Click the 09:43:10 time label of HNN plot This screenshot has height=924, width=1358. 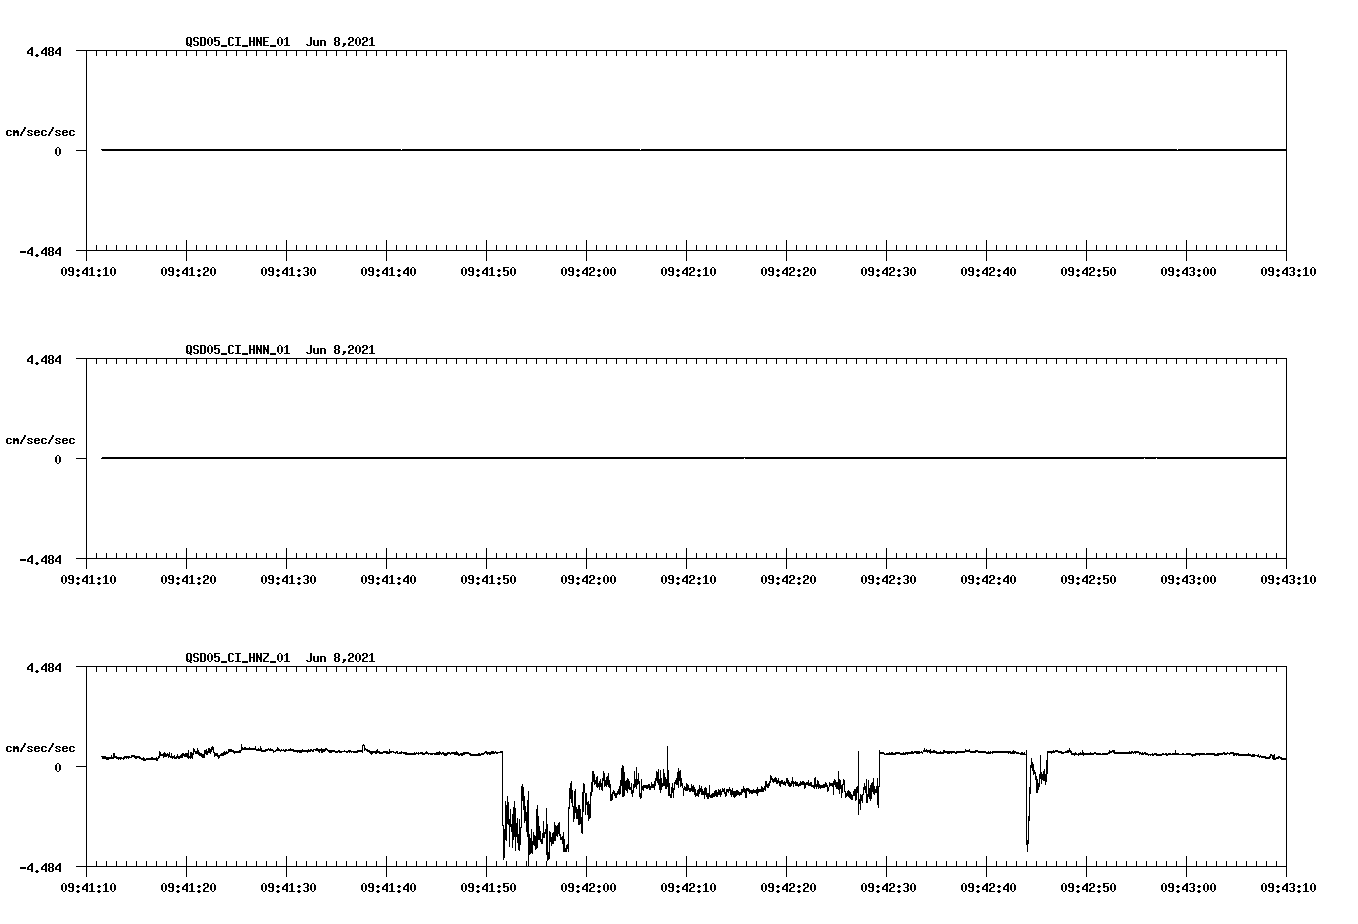coord(1288,579)
